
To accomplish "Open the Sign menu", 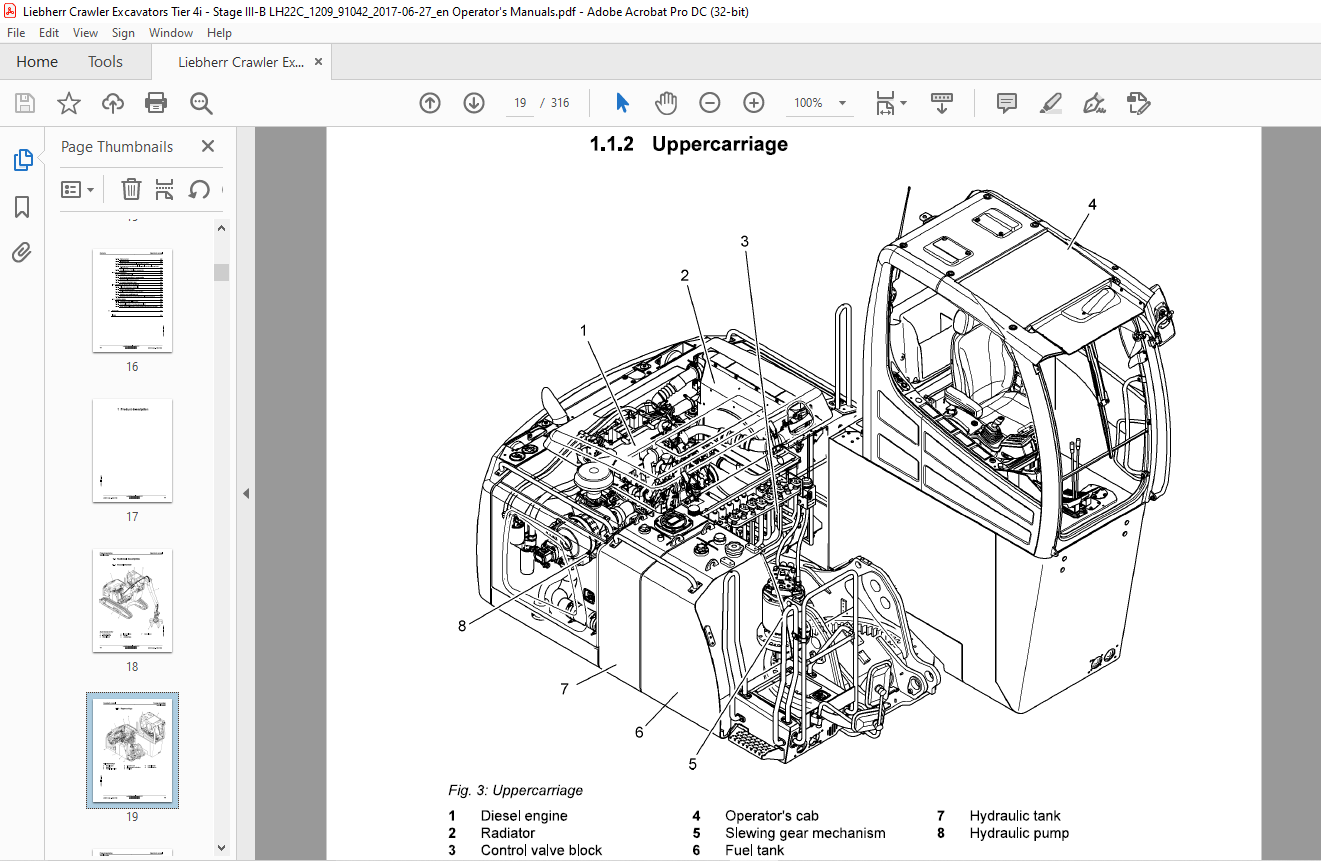I will click(123, 33).
